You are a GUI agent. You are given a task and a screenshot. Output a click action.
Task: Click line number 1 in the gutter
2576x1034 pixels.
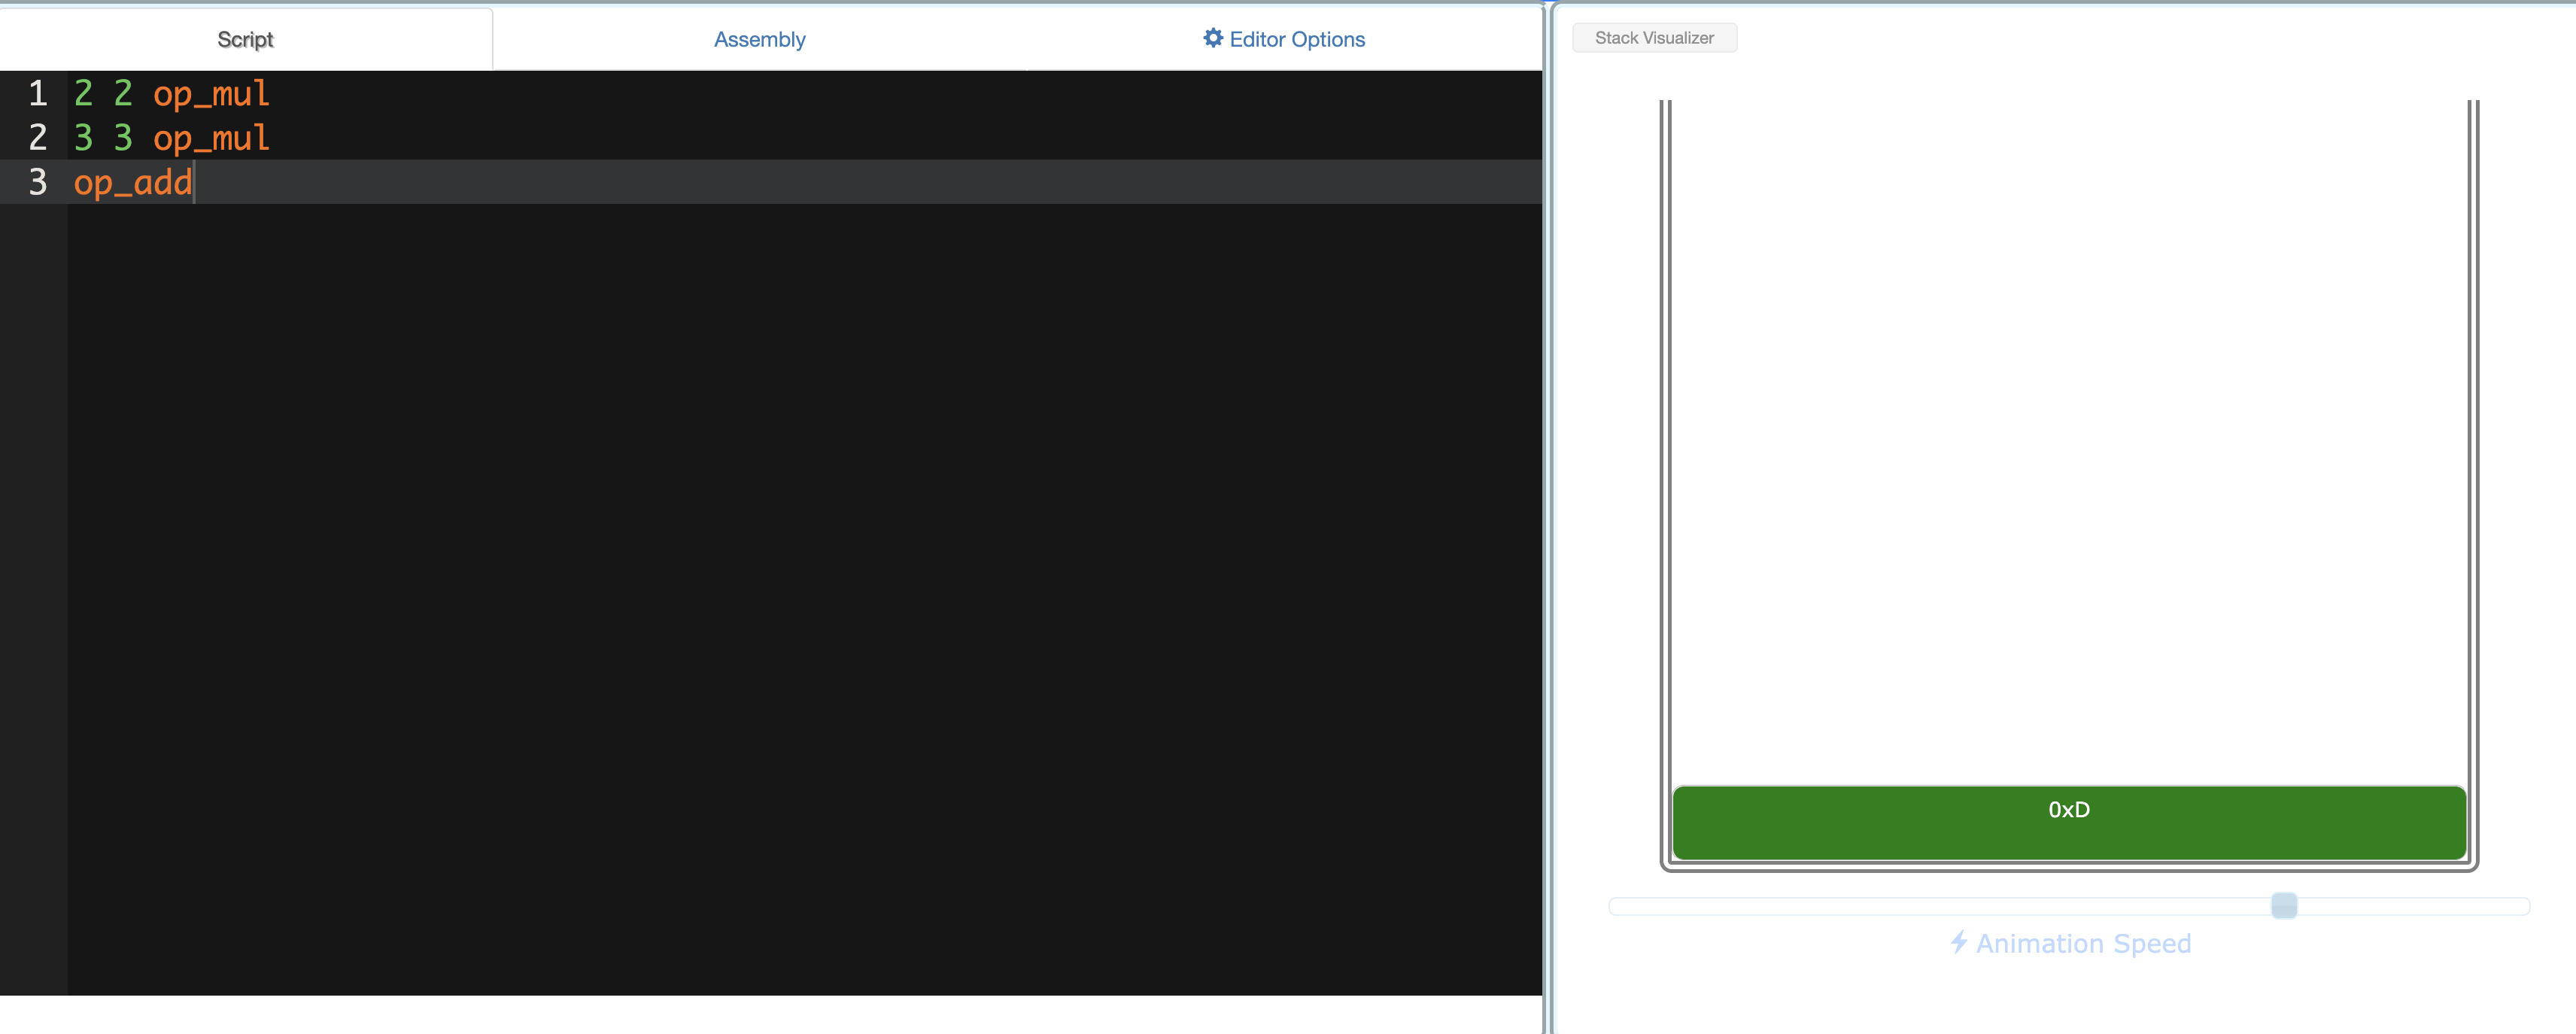coord(38,93)
